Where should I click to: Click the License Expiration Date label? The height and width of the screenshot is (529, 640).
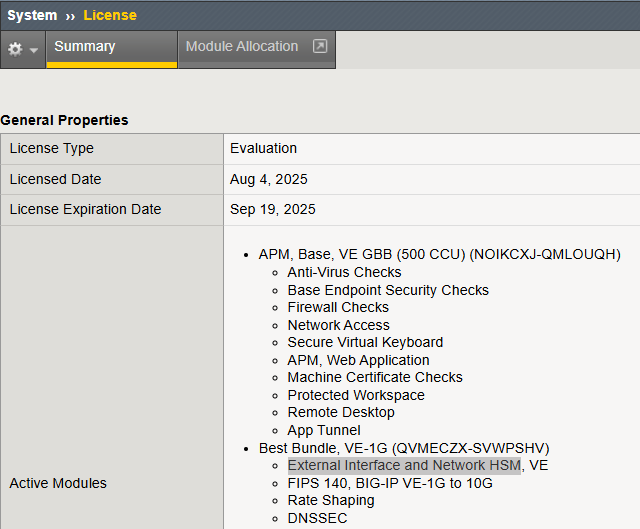85,209
